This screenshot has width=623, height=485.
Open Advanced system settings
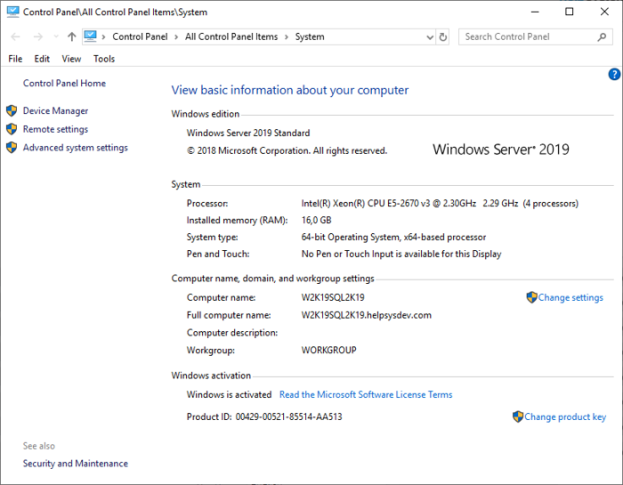75,148
